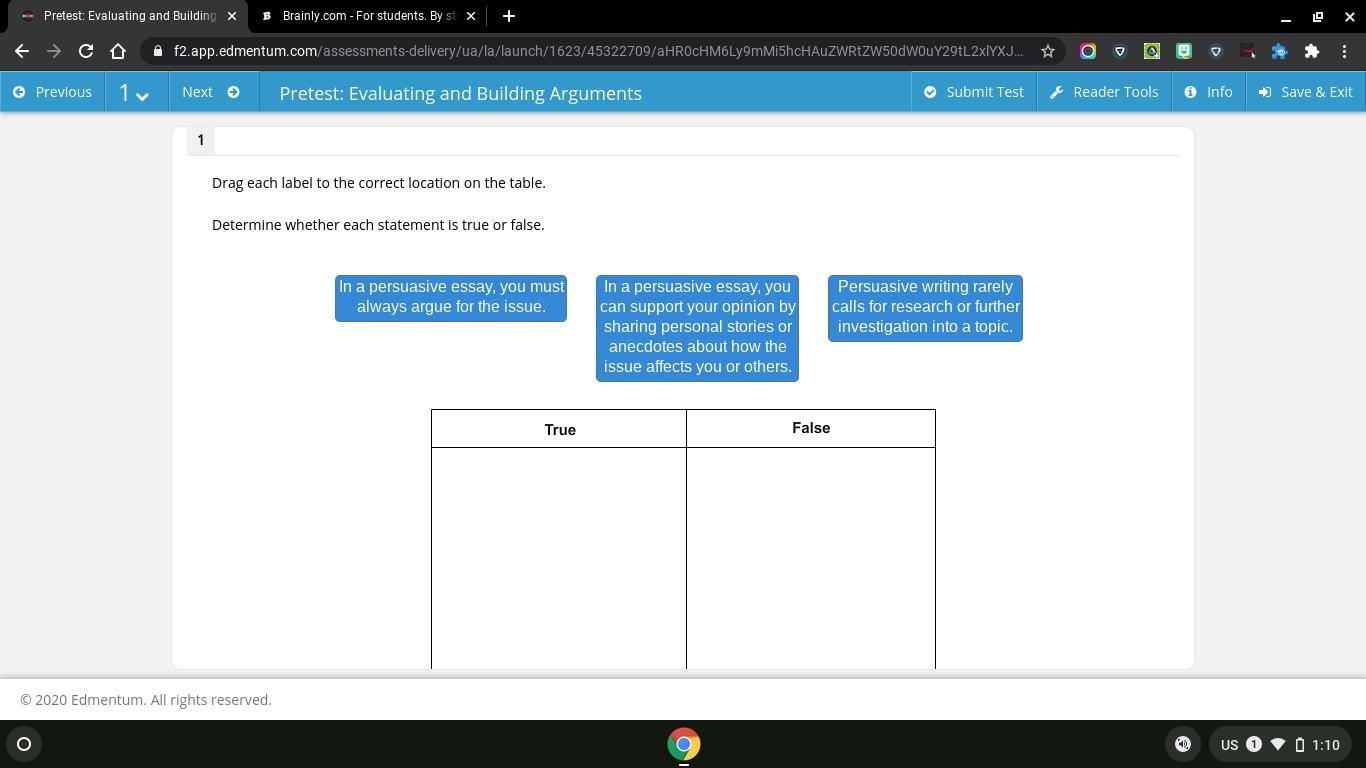Click the False column header
Viewport: 1366px width, 768px height.
tap(811, 428)
